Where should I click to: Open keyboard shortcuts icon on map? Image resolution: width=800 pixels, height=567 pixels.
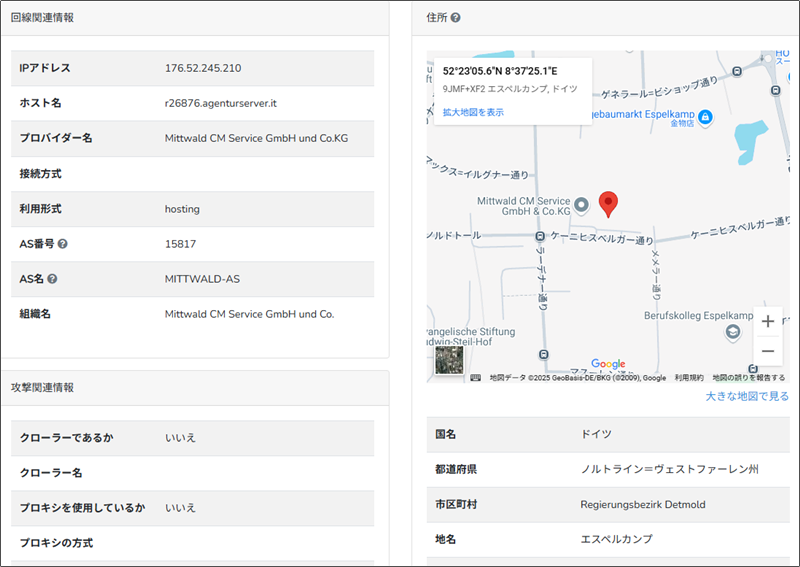pyautogui.click(x=475, y=378)
